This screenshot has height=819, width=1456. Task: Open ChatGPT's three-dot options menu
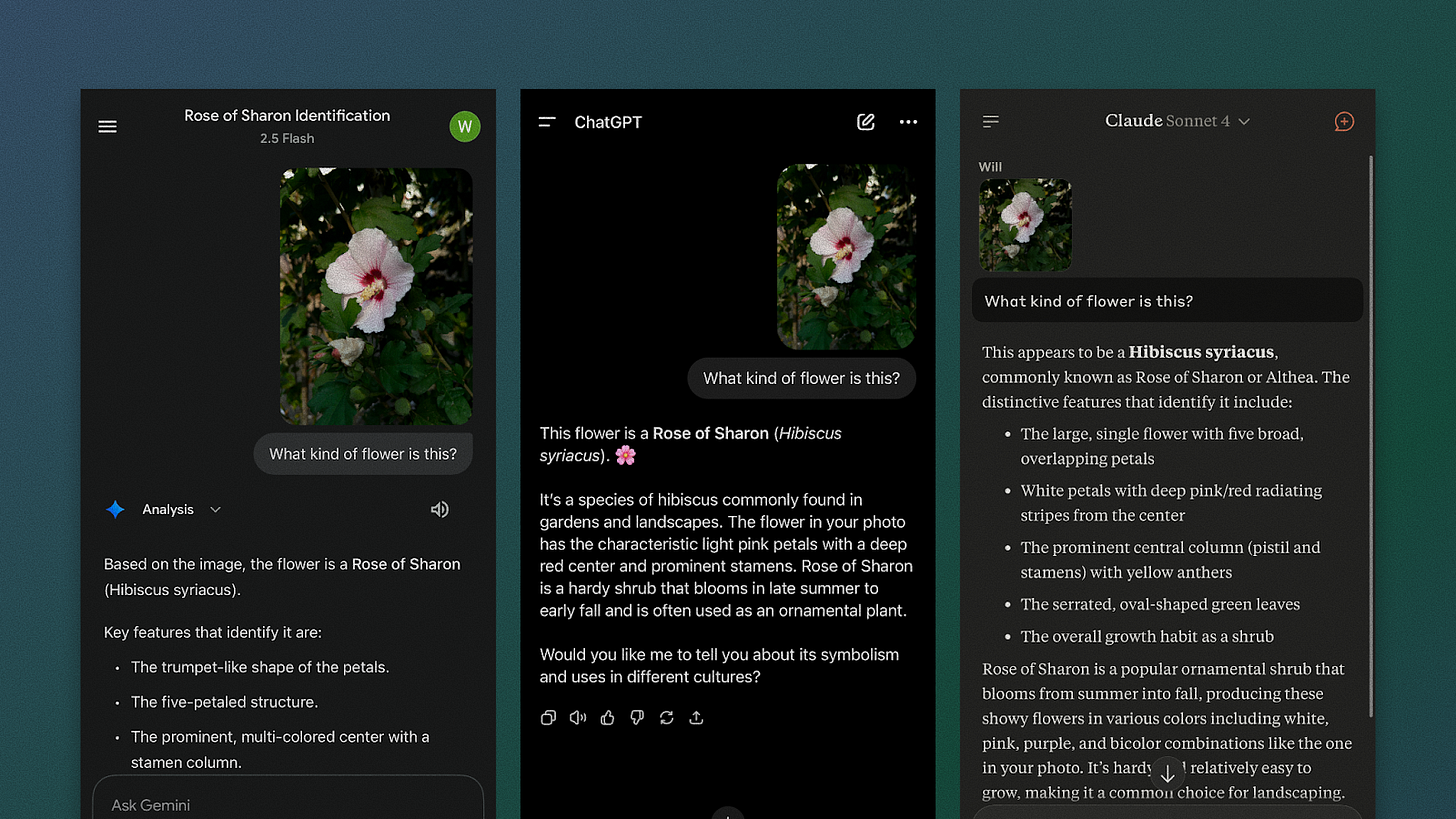[x=908, y=121]
